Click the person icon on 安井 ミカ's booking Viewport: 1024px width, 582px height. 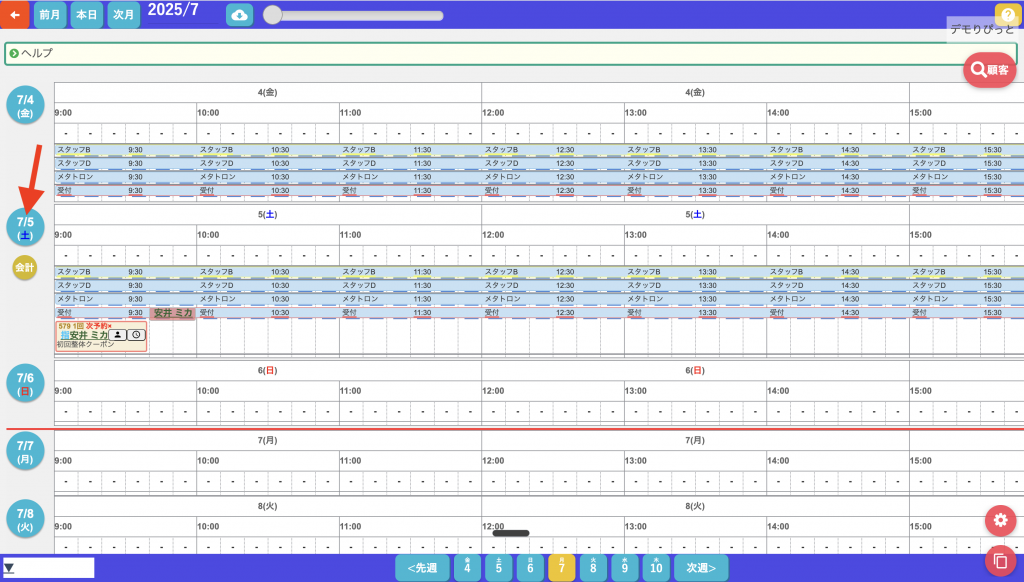point(118,335)
